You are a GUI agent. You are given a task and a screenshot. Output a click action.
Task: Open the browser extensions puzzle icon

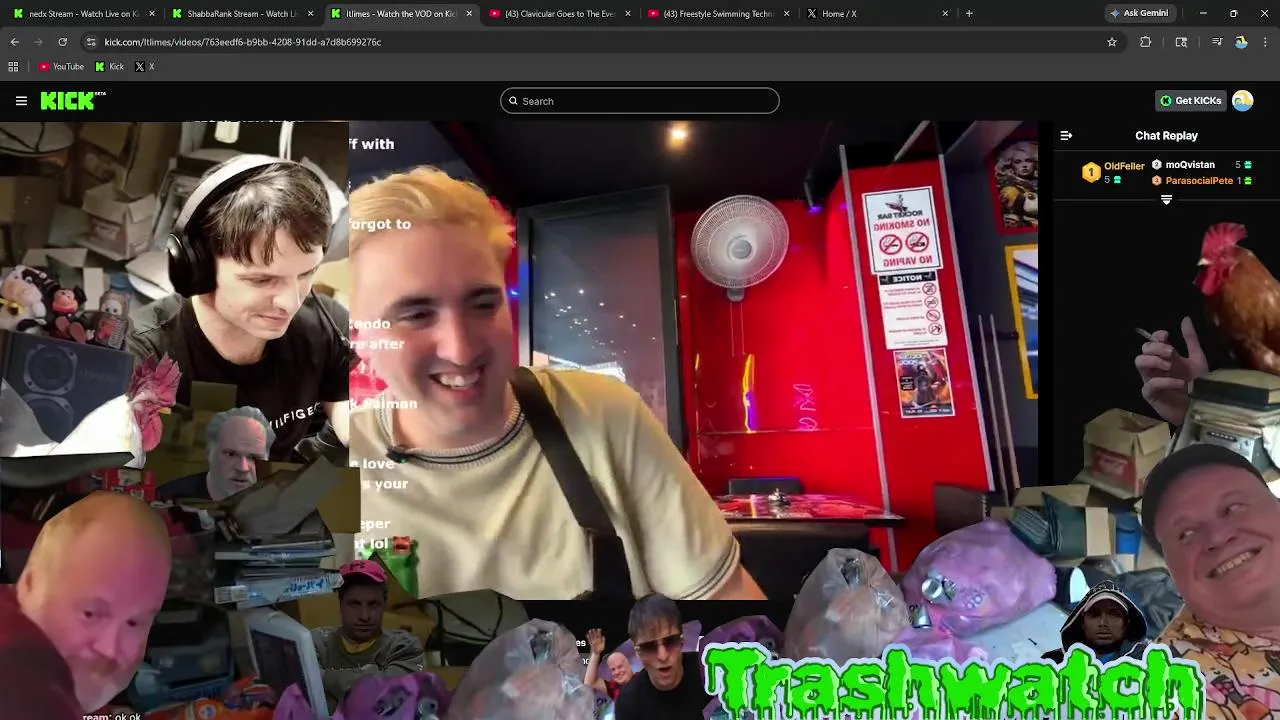coord(1146,42)
